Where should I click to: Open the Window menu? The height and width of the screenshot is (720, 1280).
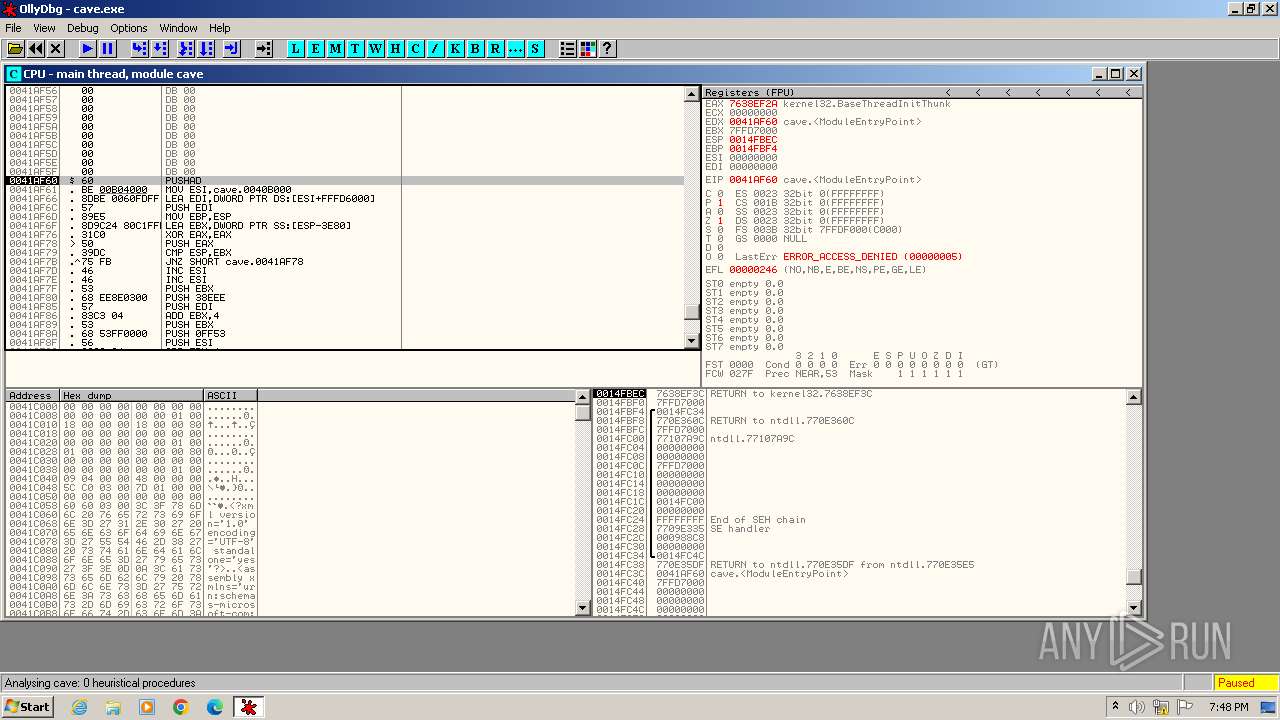coord(178,28)
